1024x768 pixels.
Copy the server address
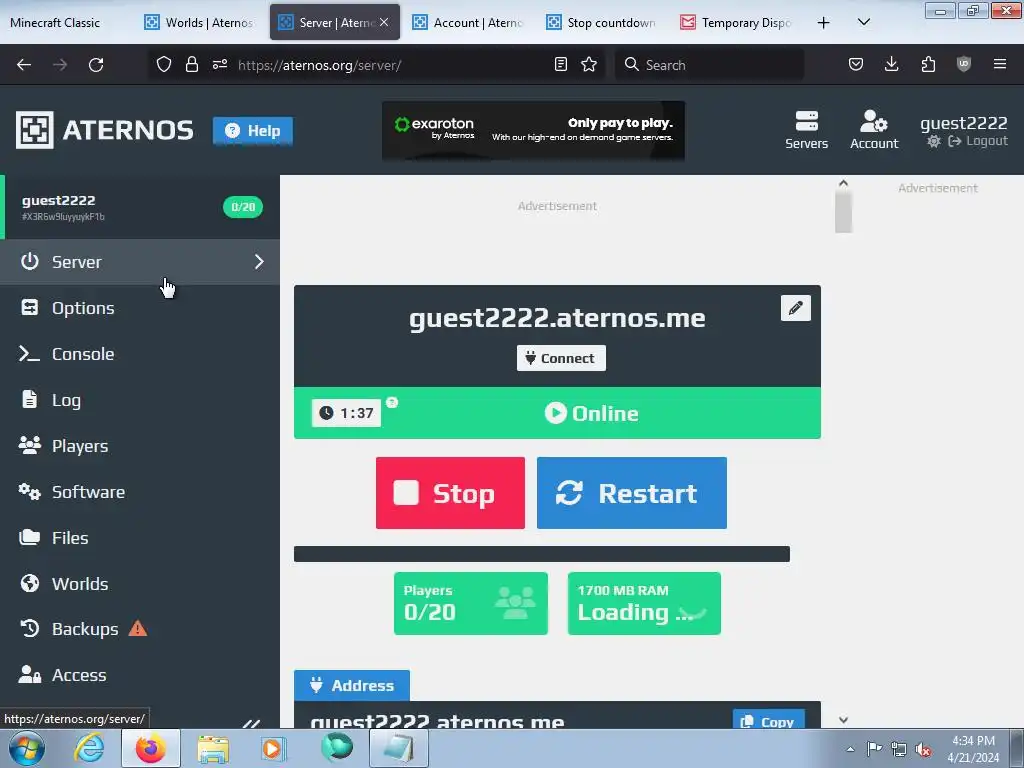(769, 720)
